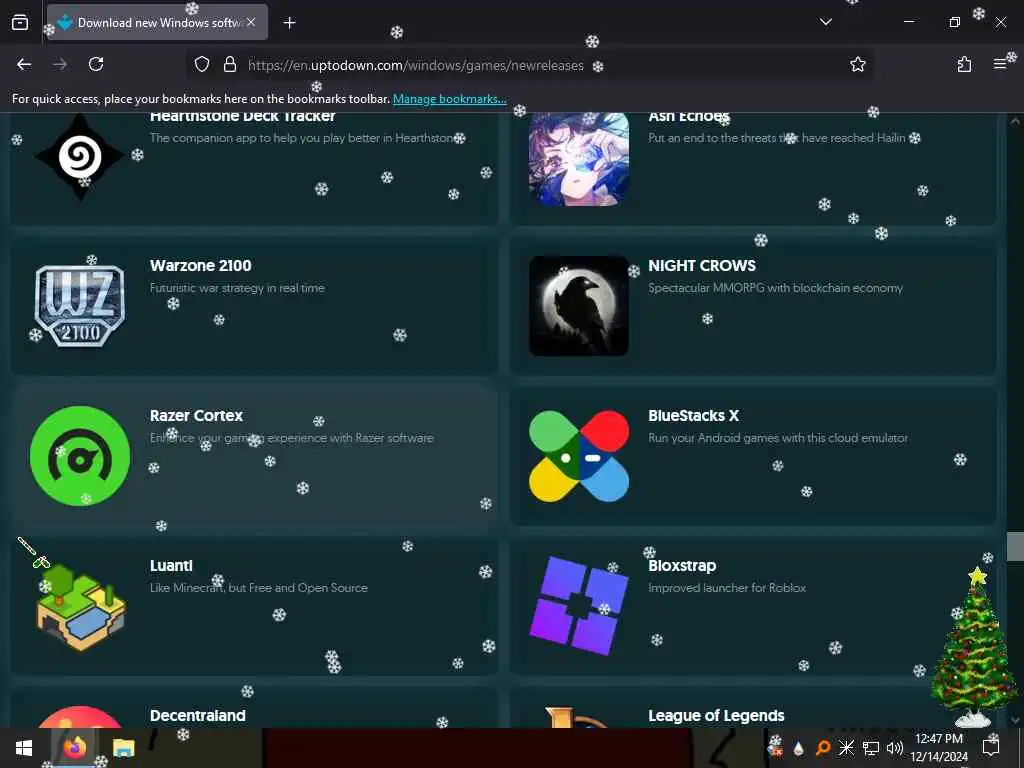Click the scrollbar up arrow

pyautogui.click(x=1015, y=121)
